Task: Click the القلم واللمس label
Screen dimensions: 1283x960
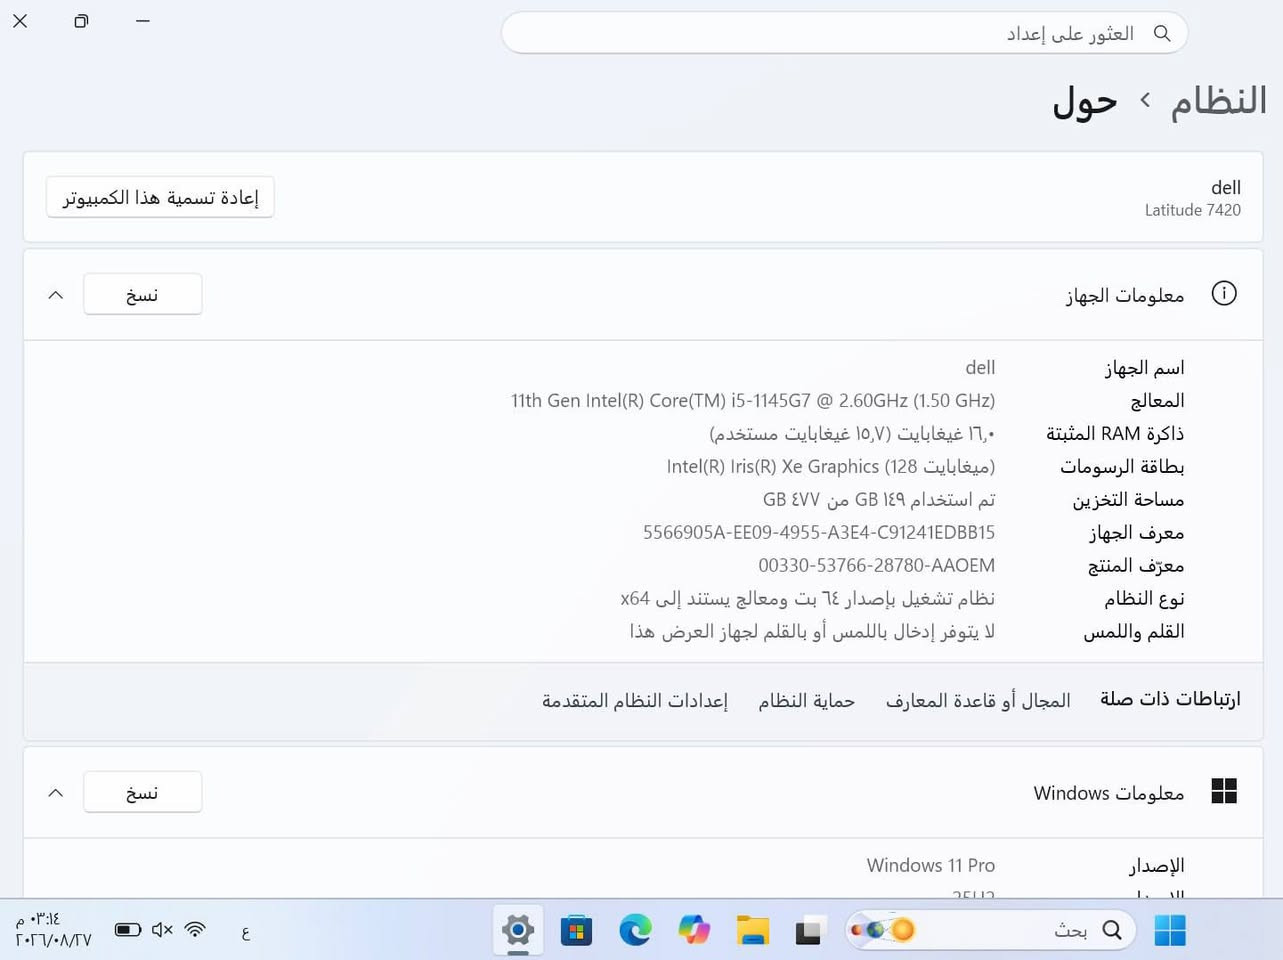Action: pyautogui.click(x=1134, y=631)
